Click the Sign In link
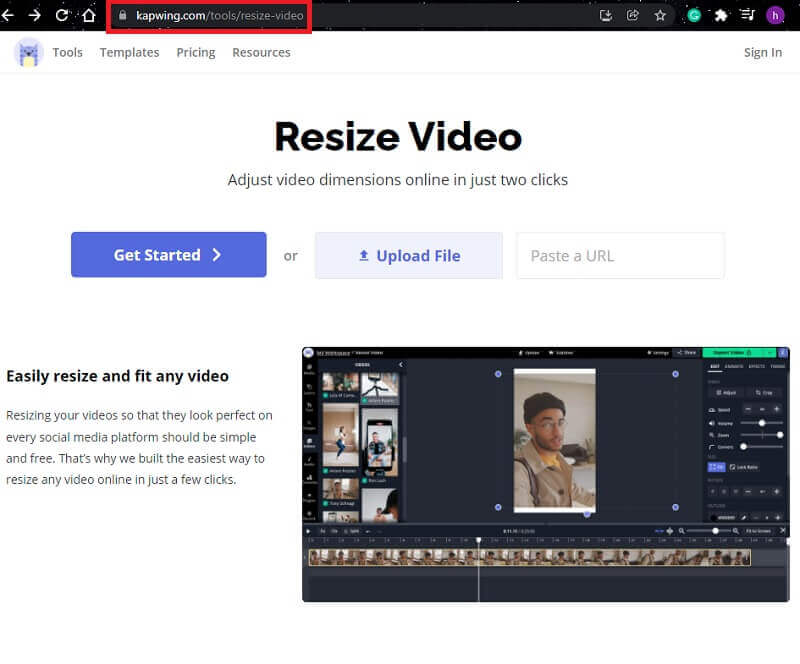Viewport: 800px width, 664px height. point(763,53)
